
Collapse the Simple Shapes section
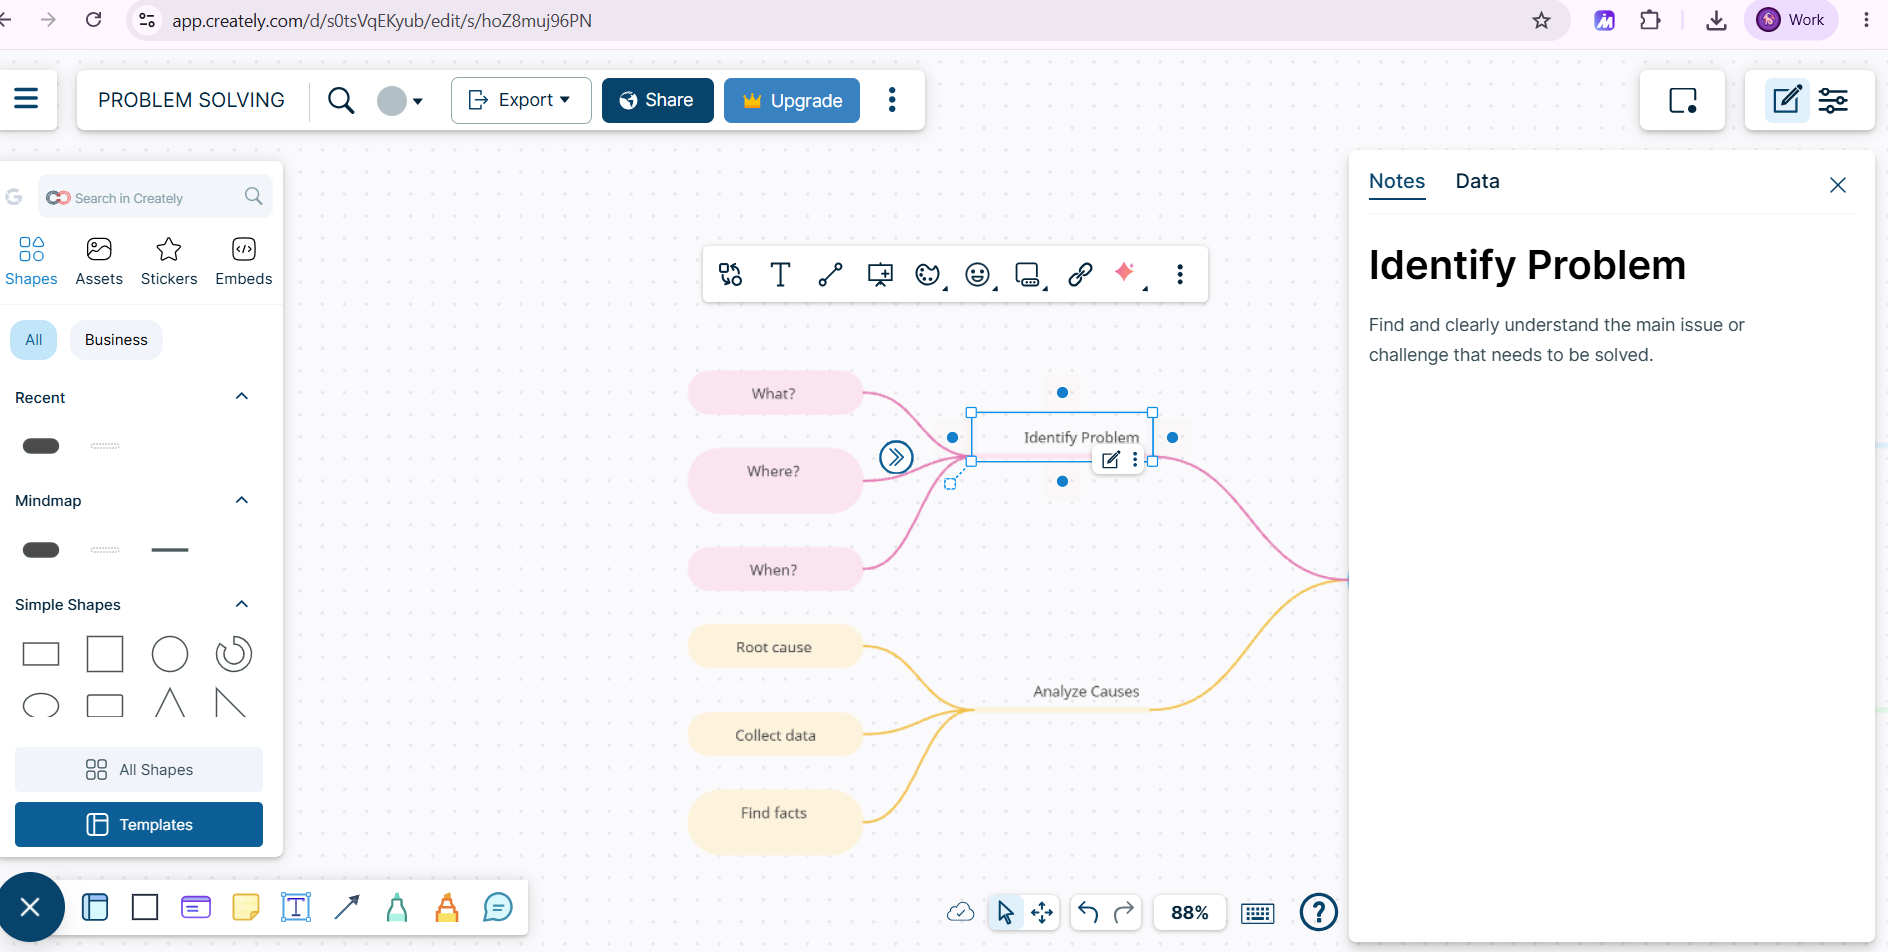coord(241,604)
